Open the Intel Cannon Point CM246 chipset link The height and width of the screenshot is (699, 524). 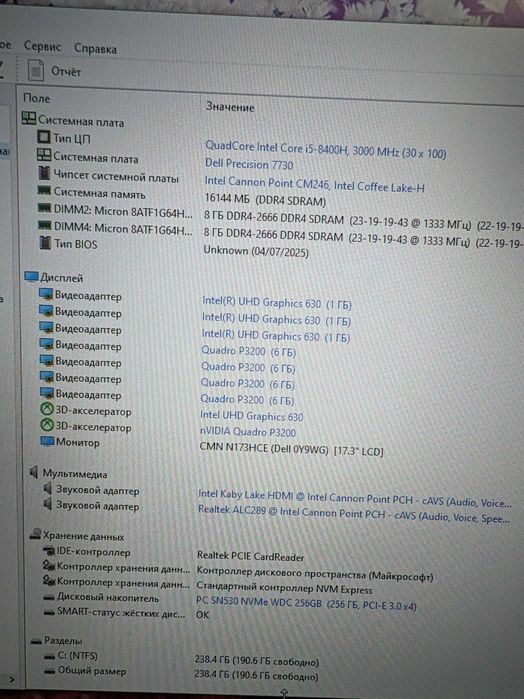tap(267, 183)
